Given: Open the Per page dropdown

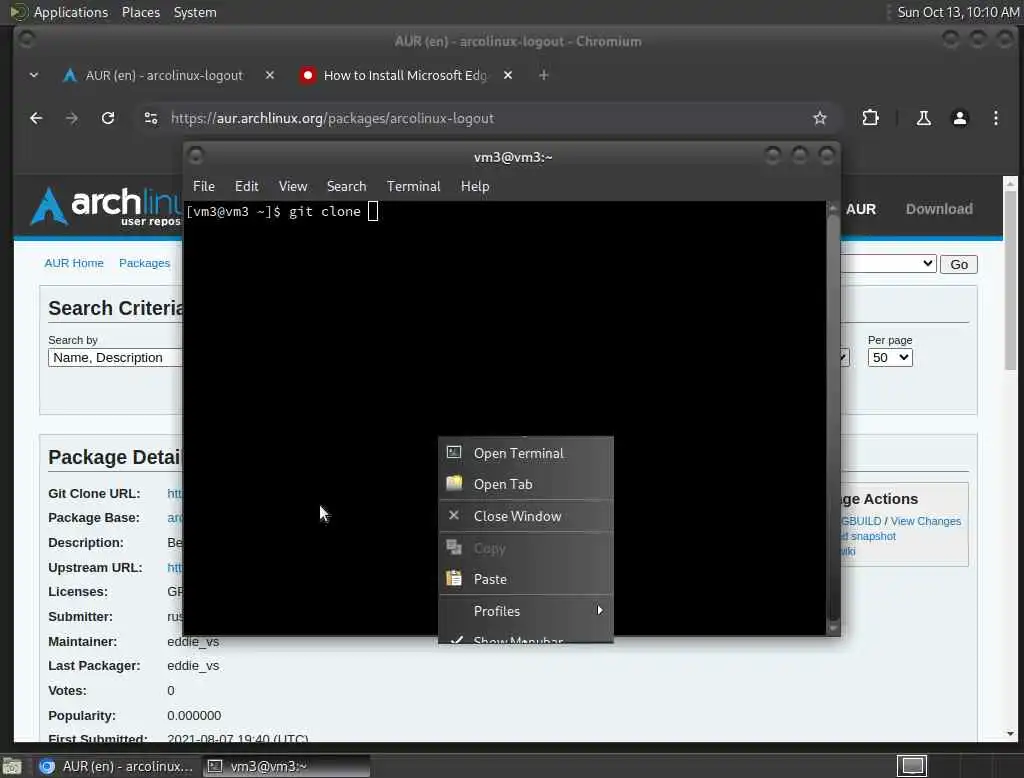Looking at the screenshot, I should coord(889,358).
